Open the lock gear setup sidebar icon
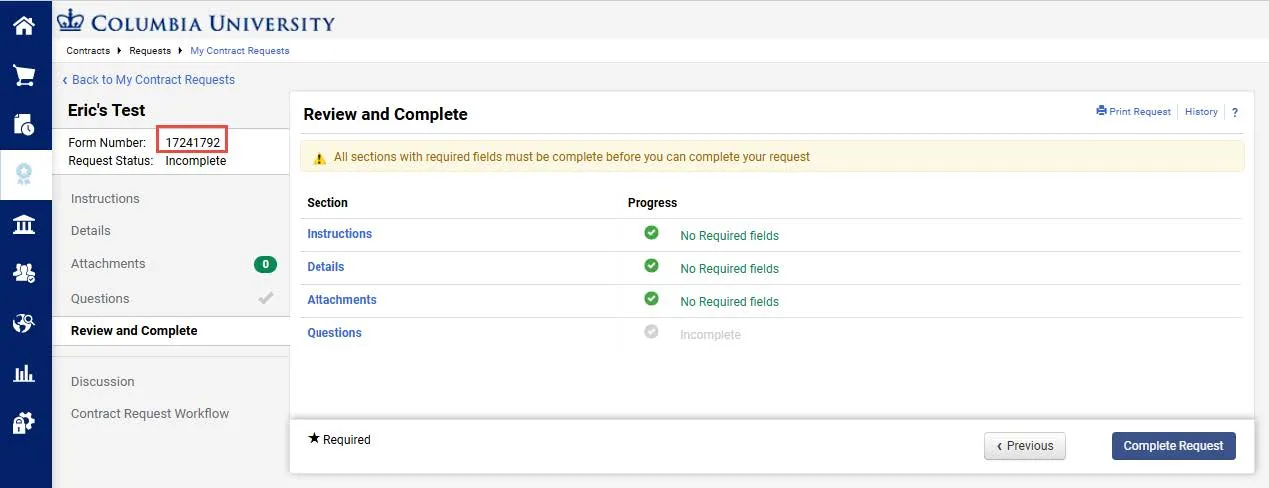 24,423
